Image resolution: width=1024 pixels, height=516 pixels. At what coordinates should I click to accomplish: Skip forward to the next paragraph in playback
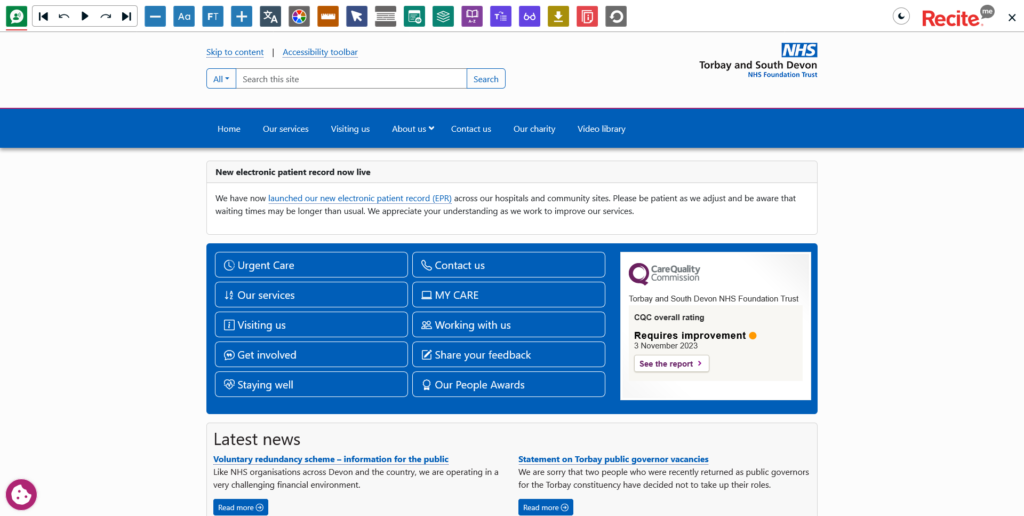coord(127,16)
